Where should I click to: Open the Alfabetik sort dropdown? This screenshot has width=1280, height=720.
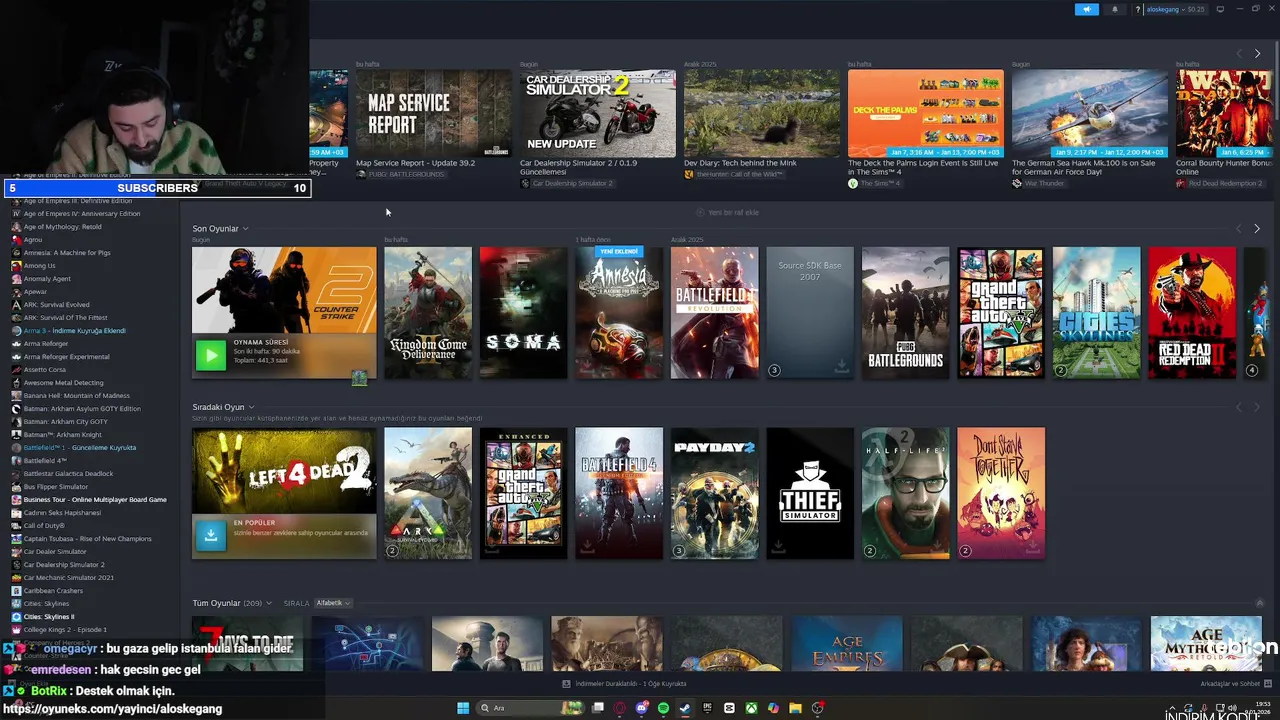point(333,603)
